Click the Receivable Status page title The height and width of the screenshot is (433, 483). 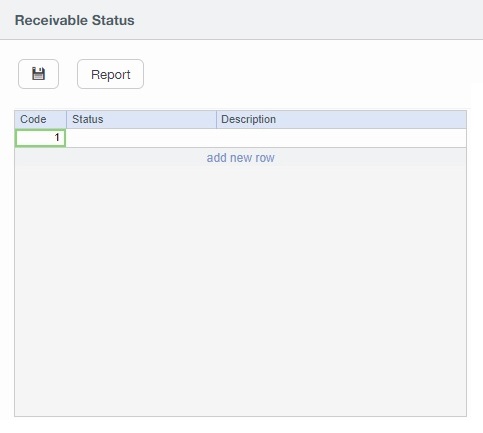click(75, 20)
